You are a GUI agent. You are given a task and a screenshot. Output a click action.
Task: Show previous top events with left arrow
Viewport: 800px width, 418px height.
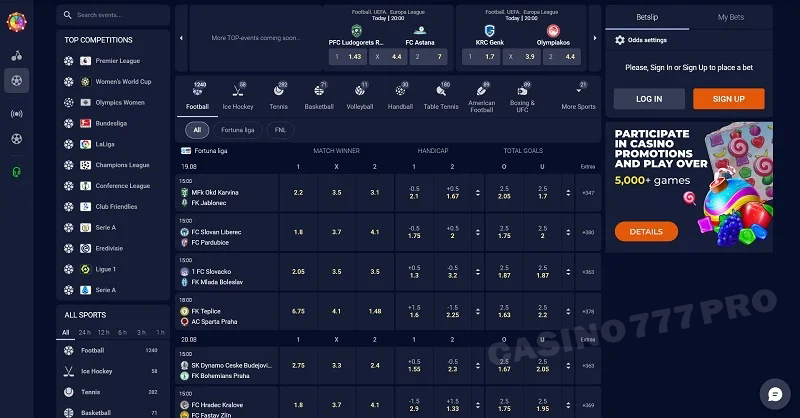tap(182, 38)
